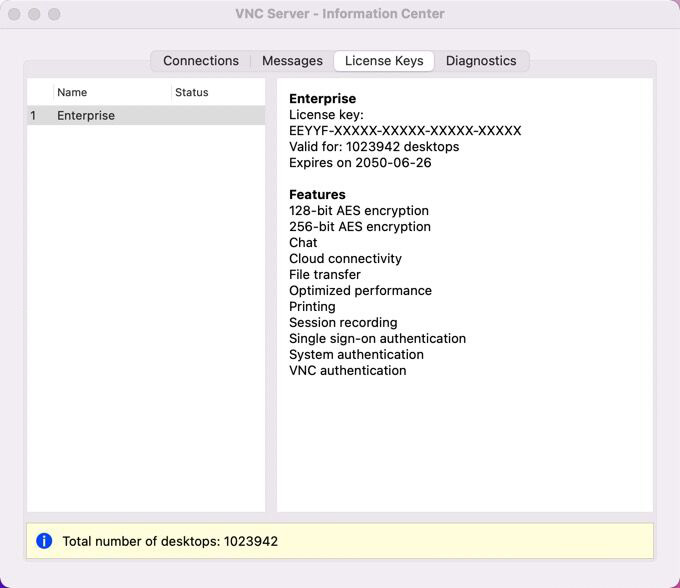
Task: Click 'Expires on 2050-06-26' text
Action: pyautogui.click(x=360, y=163)
